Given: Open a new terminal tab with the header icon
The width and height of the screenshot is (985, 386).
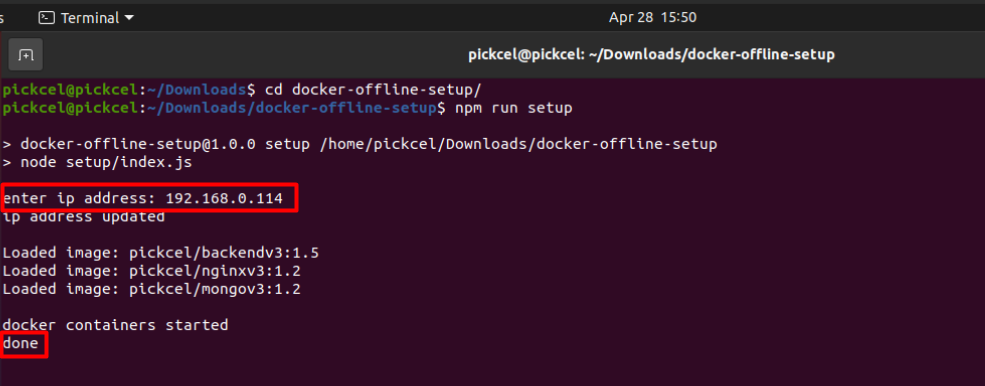Looking at the screenshot, I should [x=25, y=55].
